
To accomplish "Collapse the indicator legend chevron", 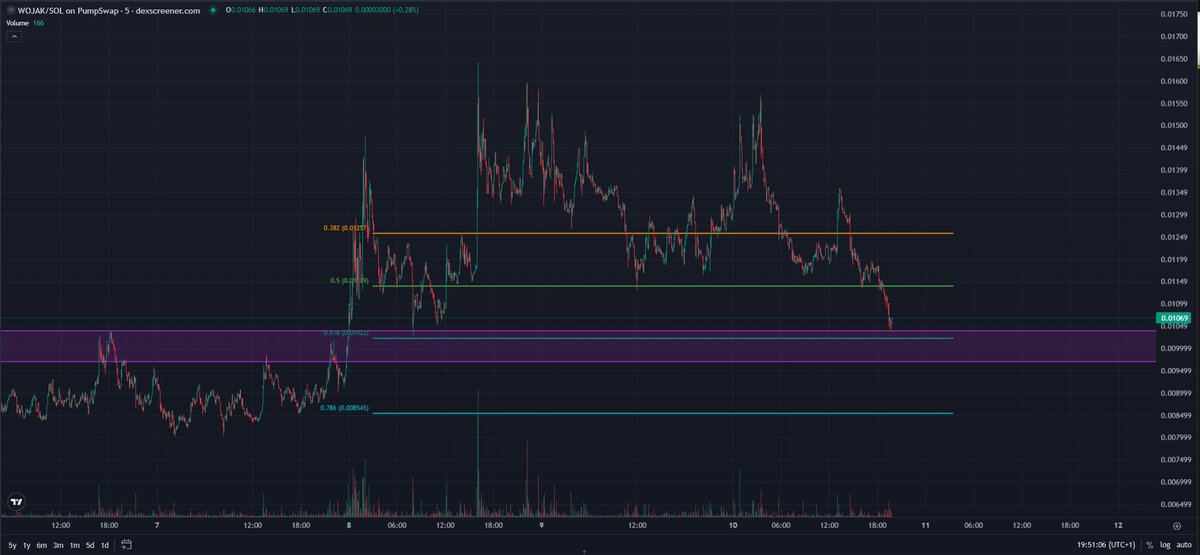I will (x=15, y=36).
